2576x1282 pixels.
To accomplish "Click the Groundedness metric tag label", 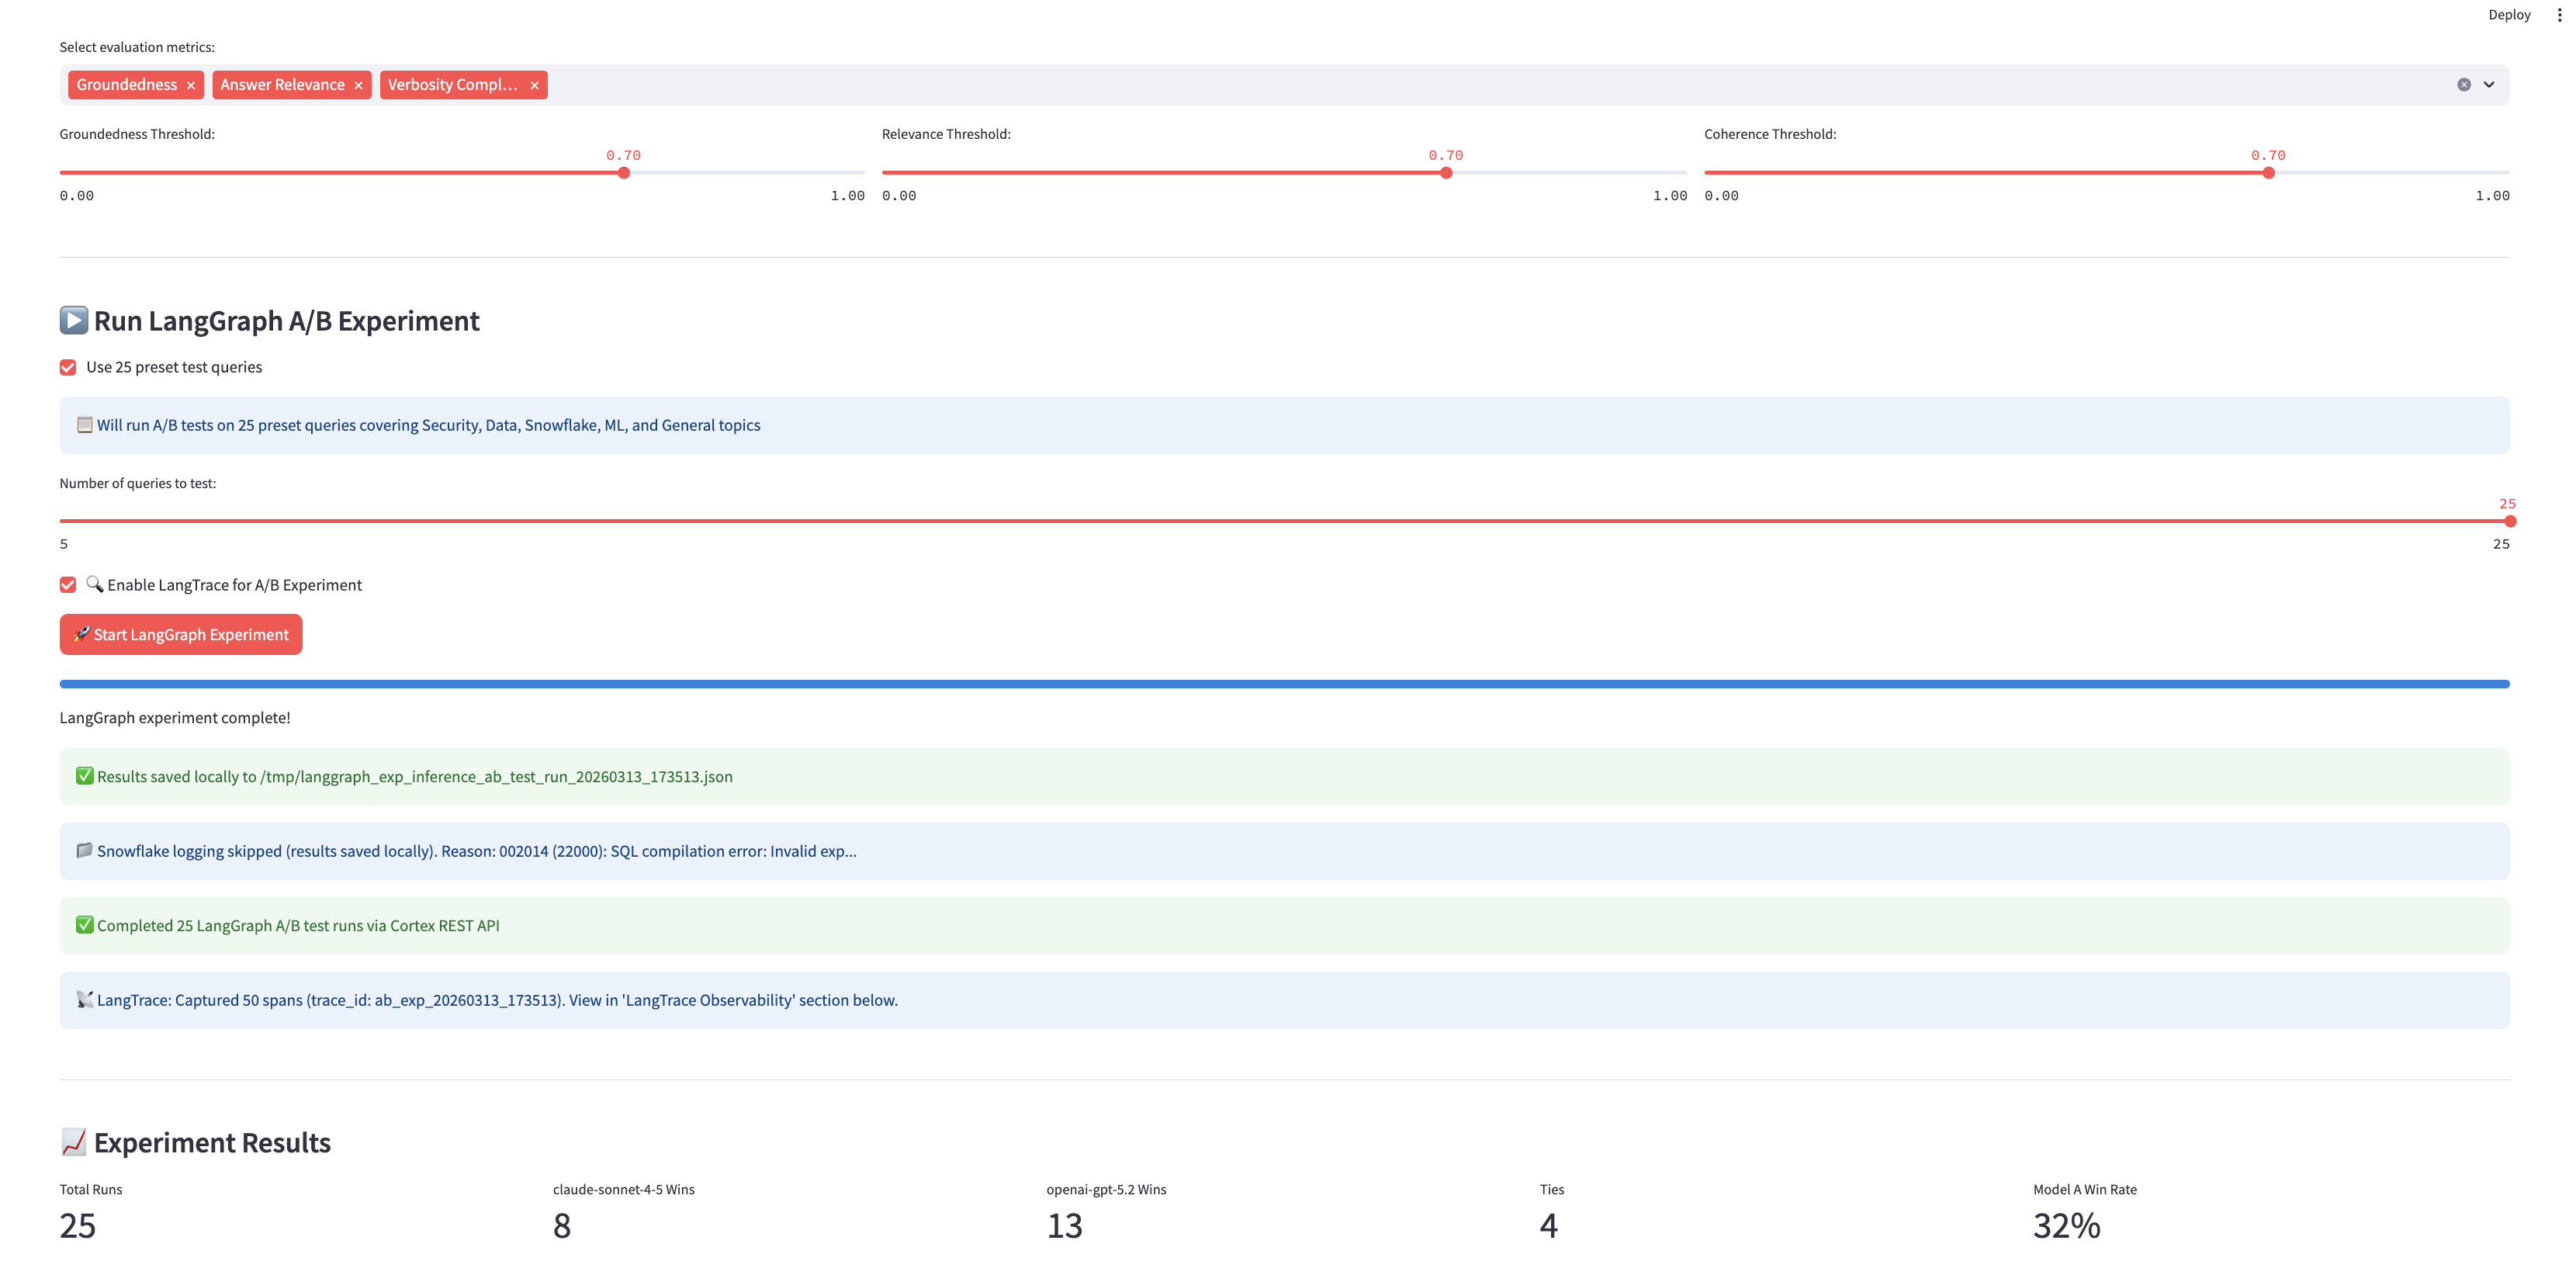I will pos(126,85).
